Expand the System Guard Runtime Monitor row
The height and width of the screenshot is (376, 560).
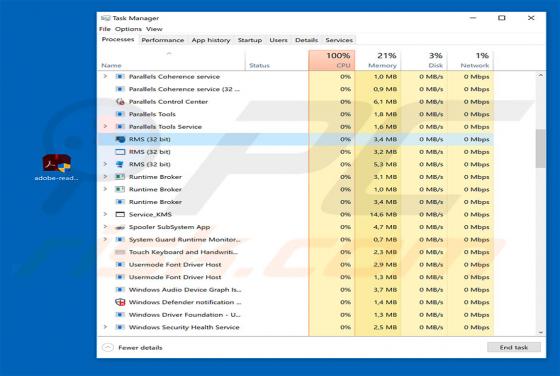(x=105, y=239)
